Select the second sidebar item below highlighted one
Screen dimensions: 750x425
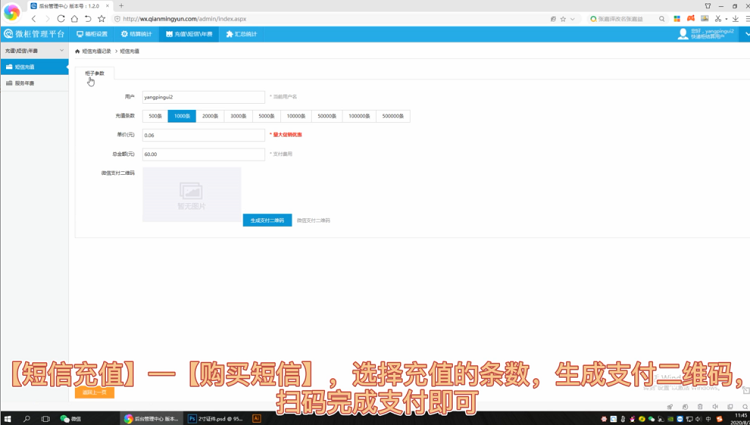34,83
